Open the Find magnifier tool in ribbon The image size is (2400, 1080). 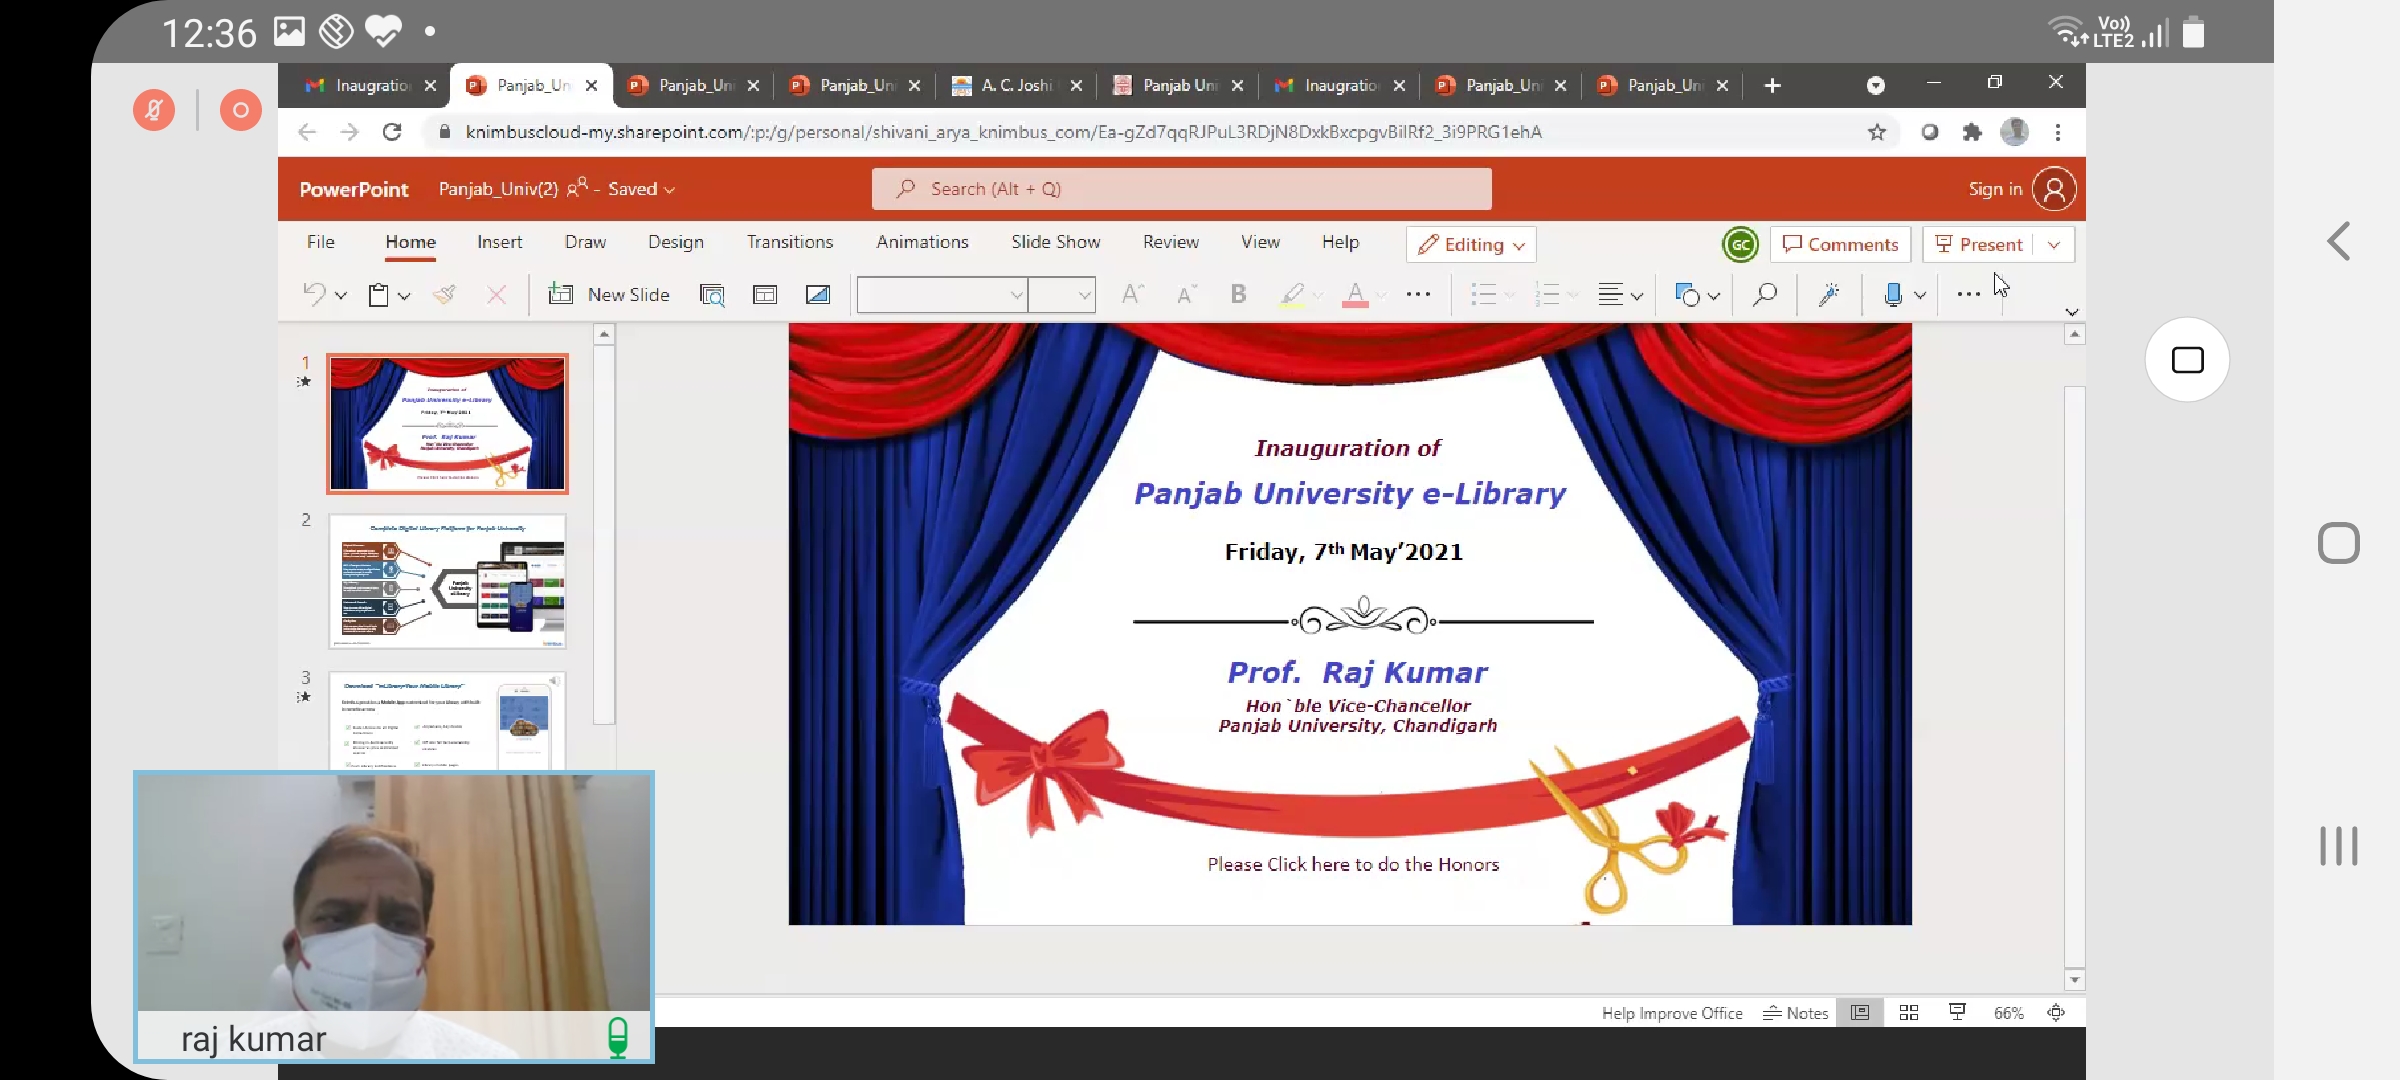pyautogui.click(x=1765, y=294)
